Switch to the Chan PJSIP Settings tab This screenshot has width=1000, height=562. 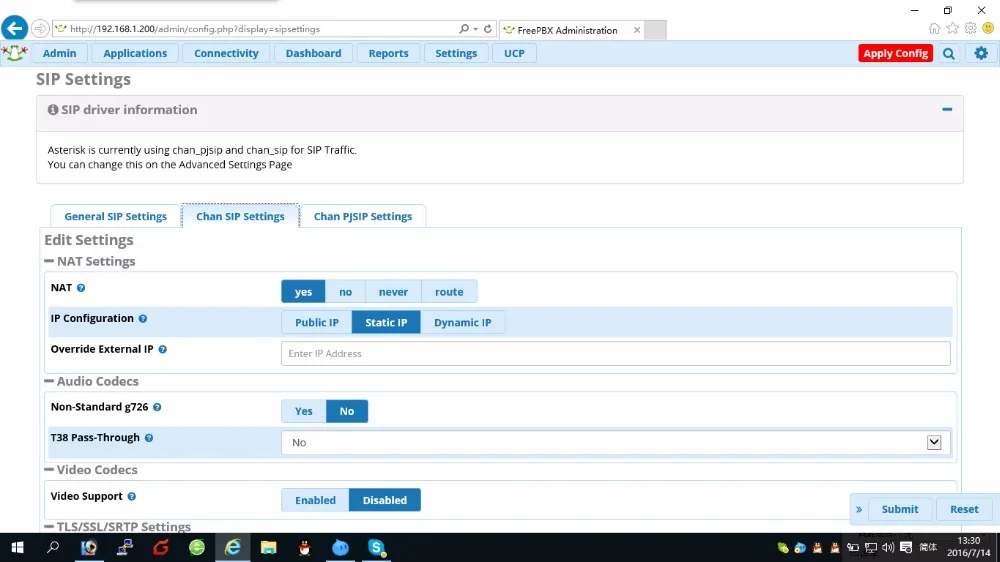click(363, 216)
